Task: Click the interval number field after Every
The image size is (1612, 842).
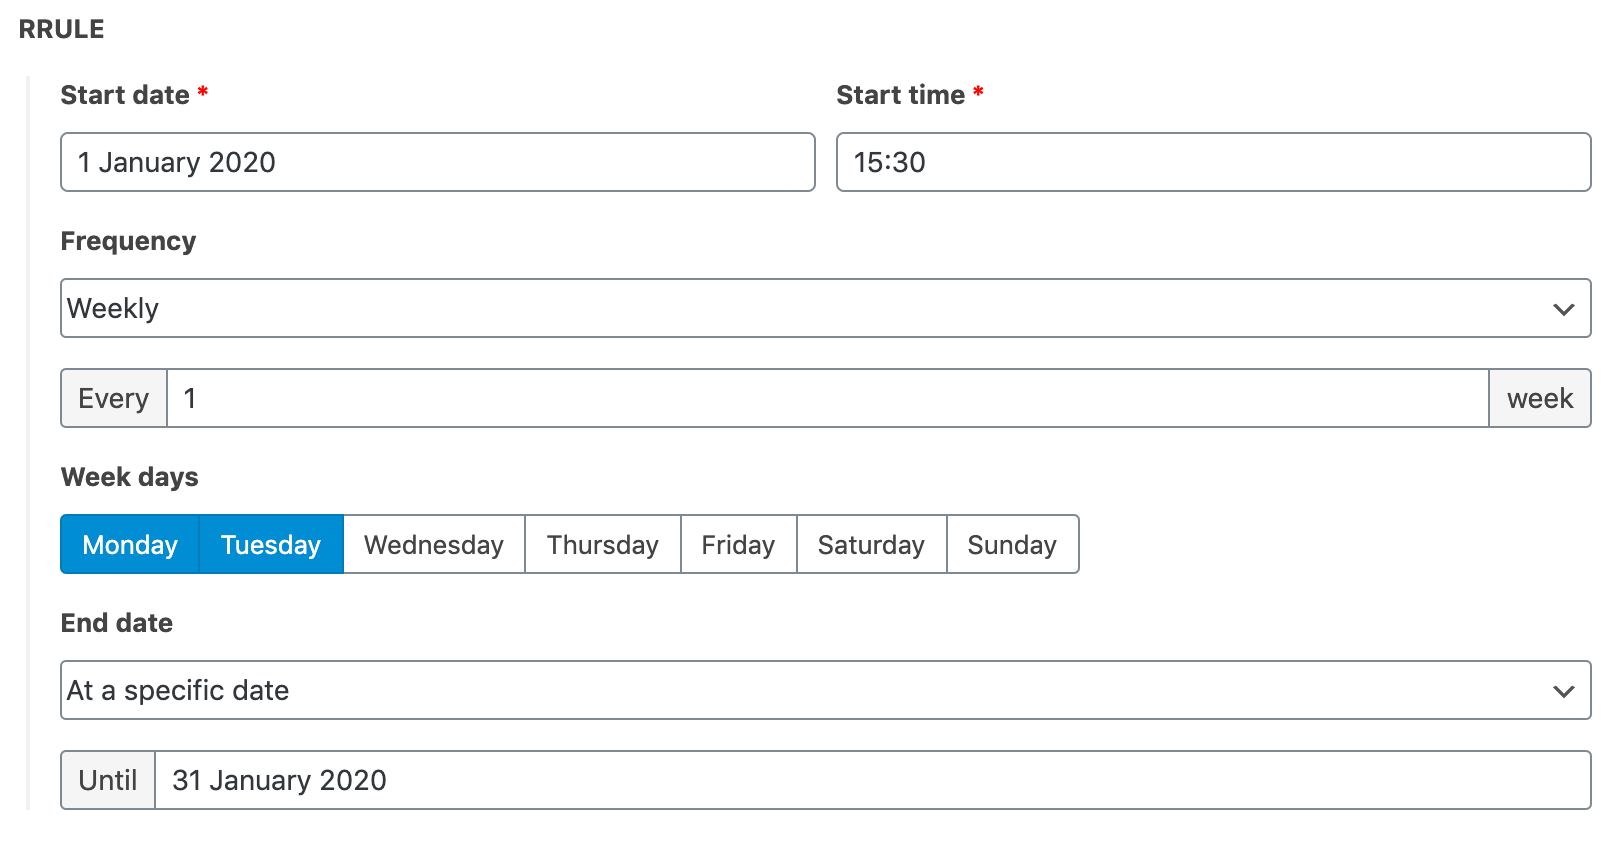Action: tap(827, 398)
